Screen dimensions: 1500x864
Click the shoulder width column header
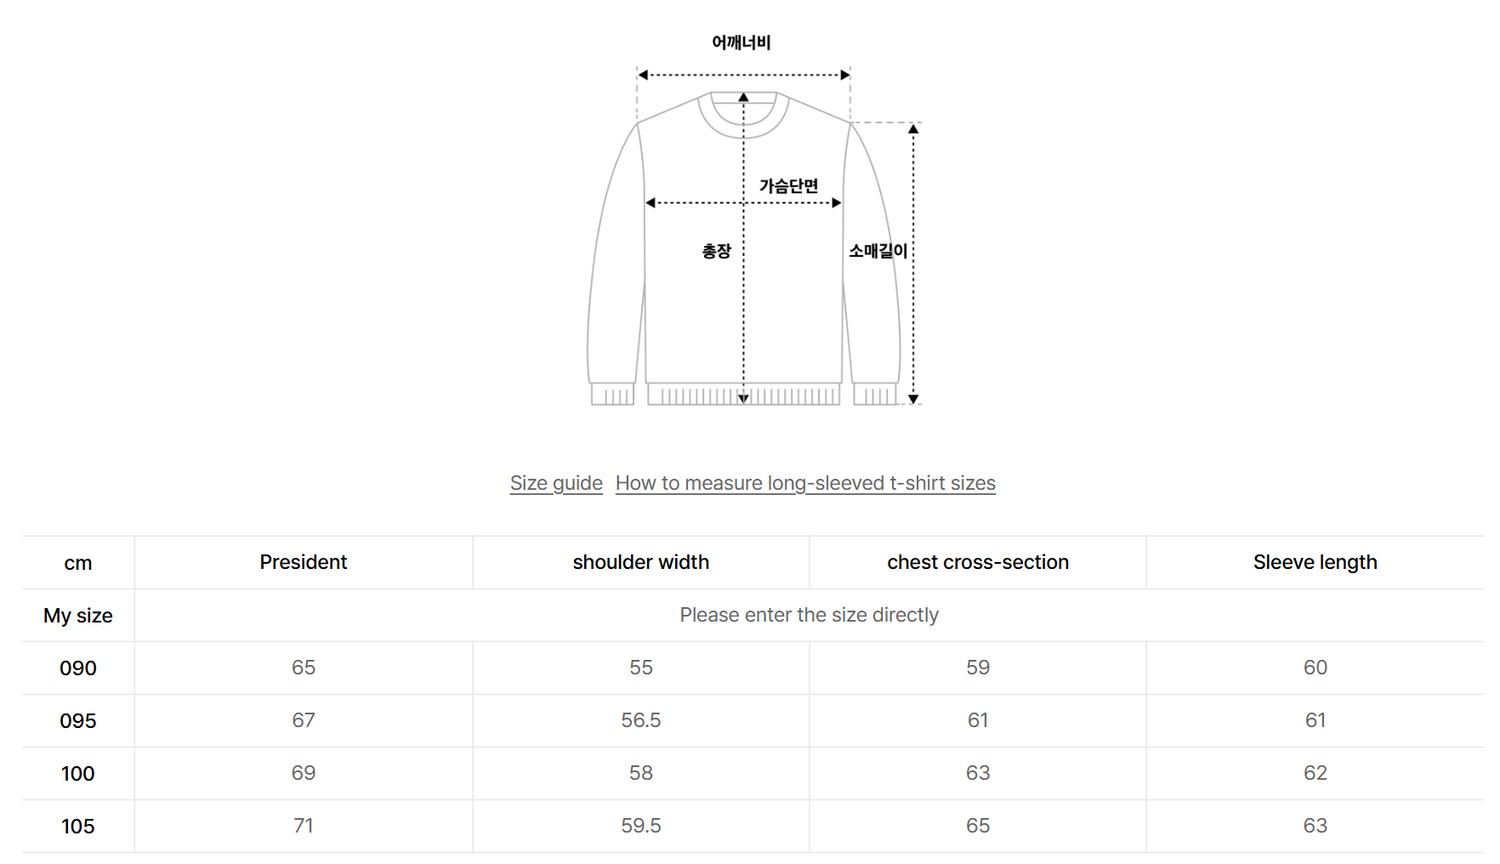click(641, 562)
